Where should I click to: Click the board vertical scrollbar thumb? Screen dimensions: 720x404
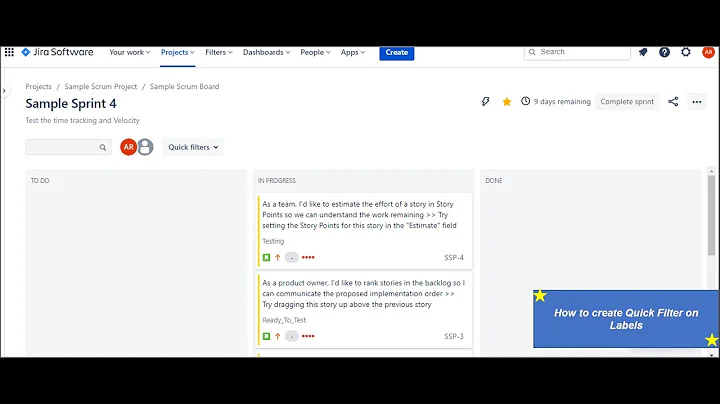711,215
